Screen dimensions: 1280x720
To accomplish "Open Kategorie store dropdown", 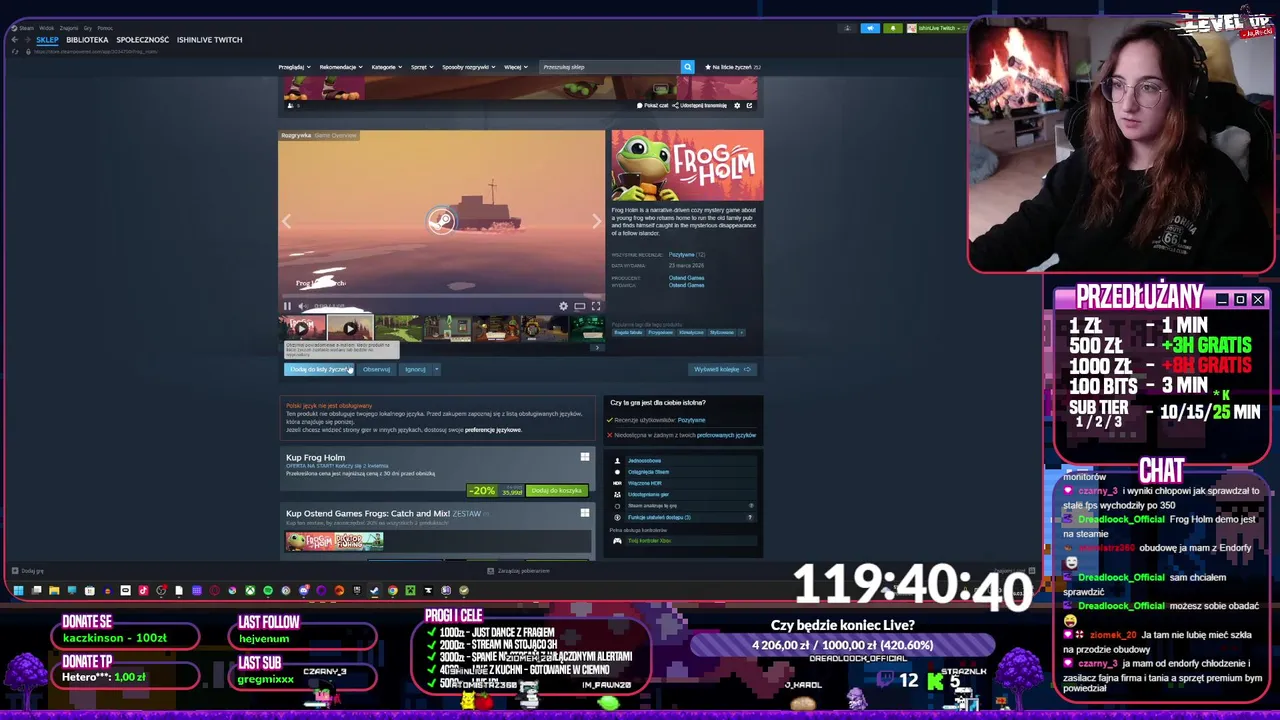I will pos(387,67).
